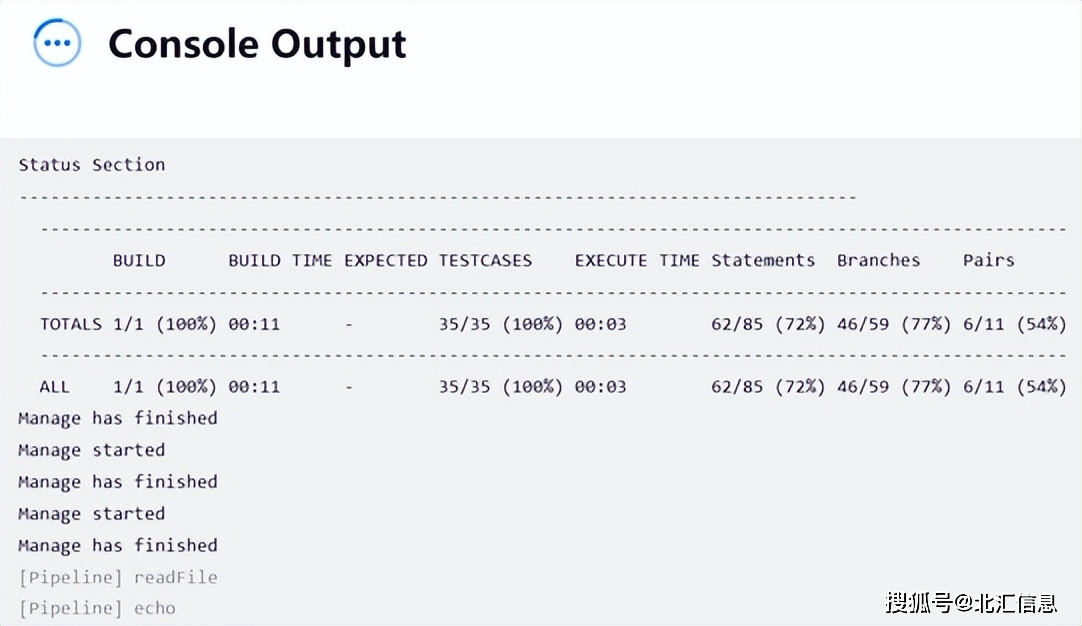Click the build-in-progress status icon

[x=57, y=43]
